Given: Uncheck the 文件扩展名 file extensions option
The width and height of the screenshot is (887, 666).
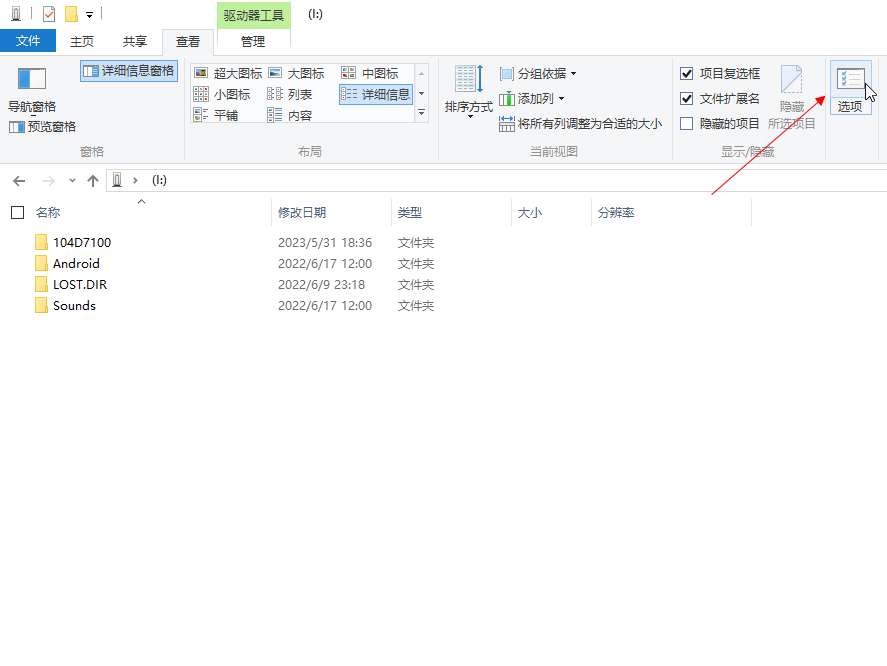Looking at the screenshot, I should coord(686,98).
